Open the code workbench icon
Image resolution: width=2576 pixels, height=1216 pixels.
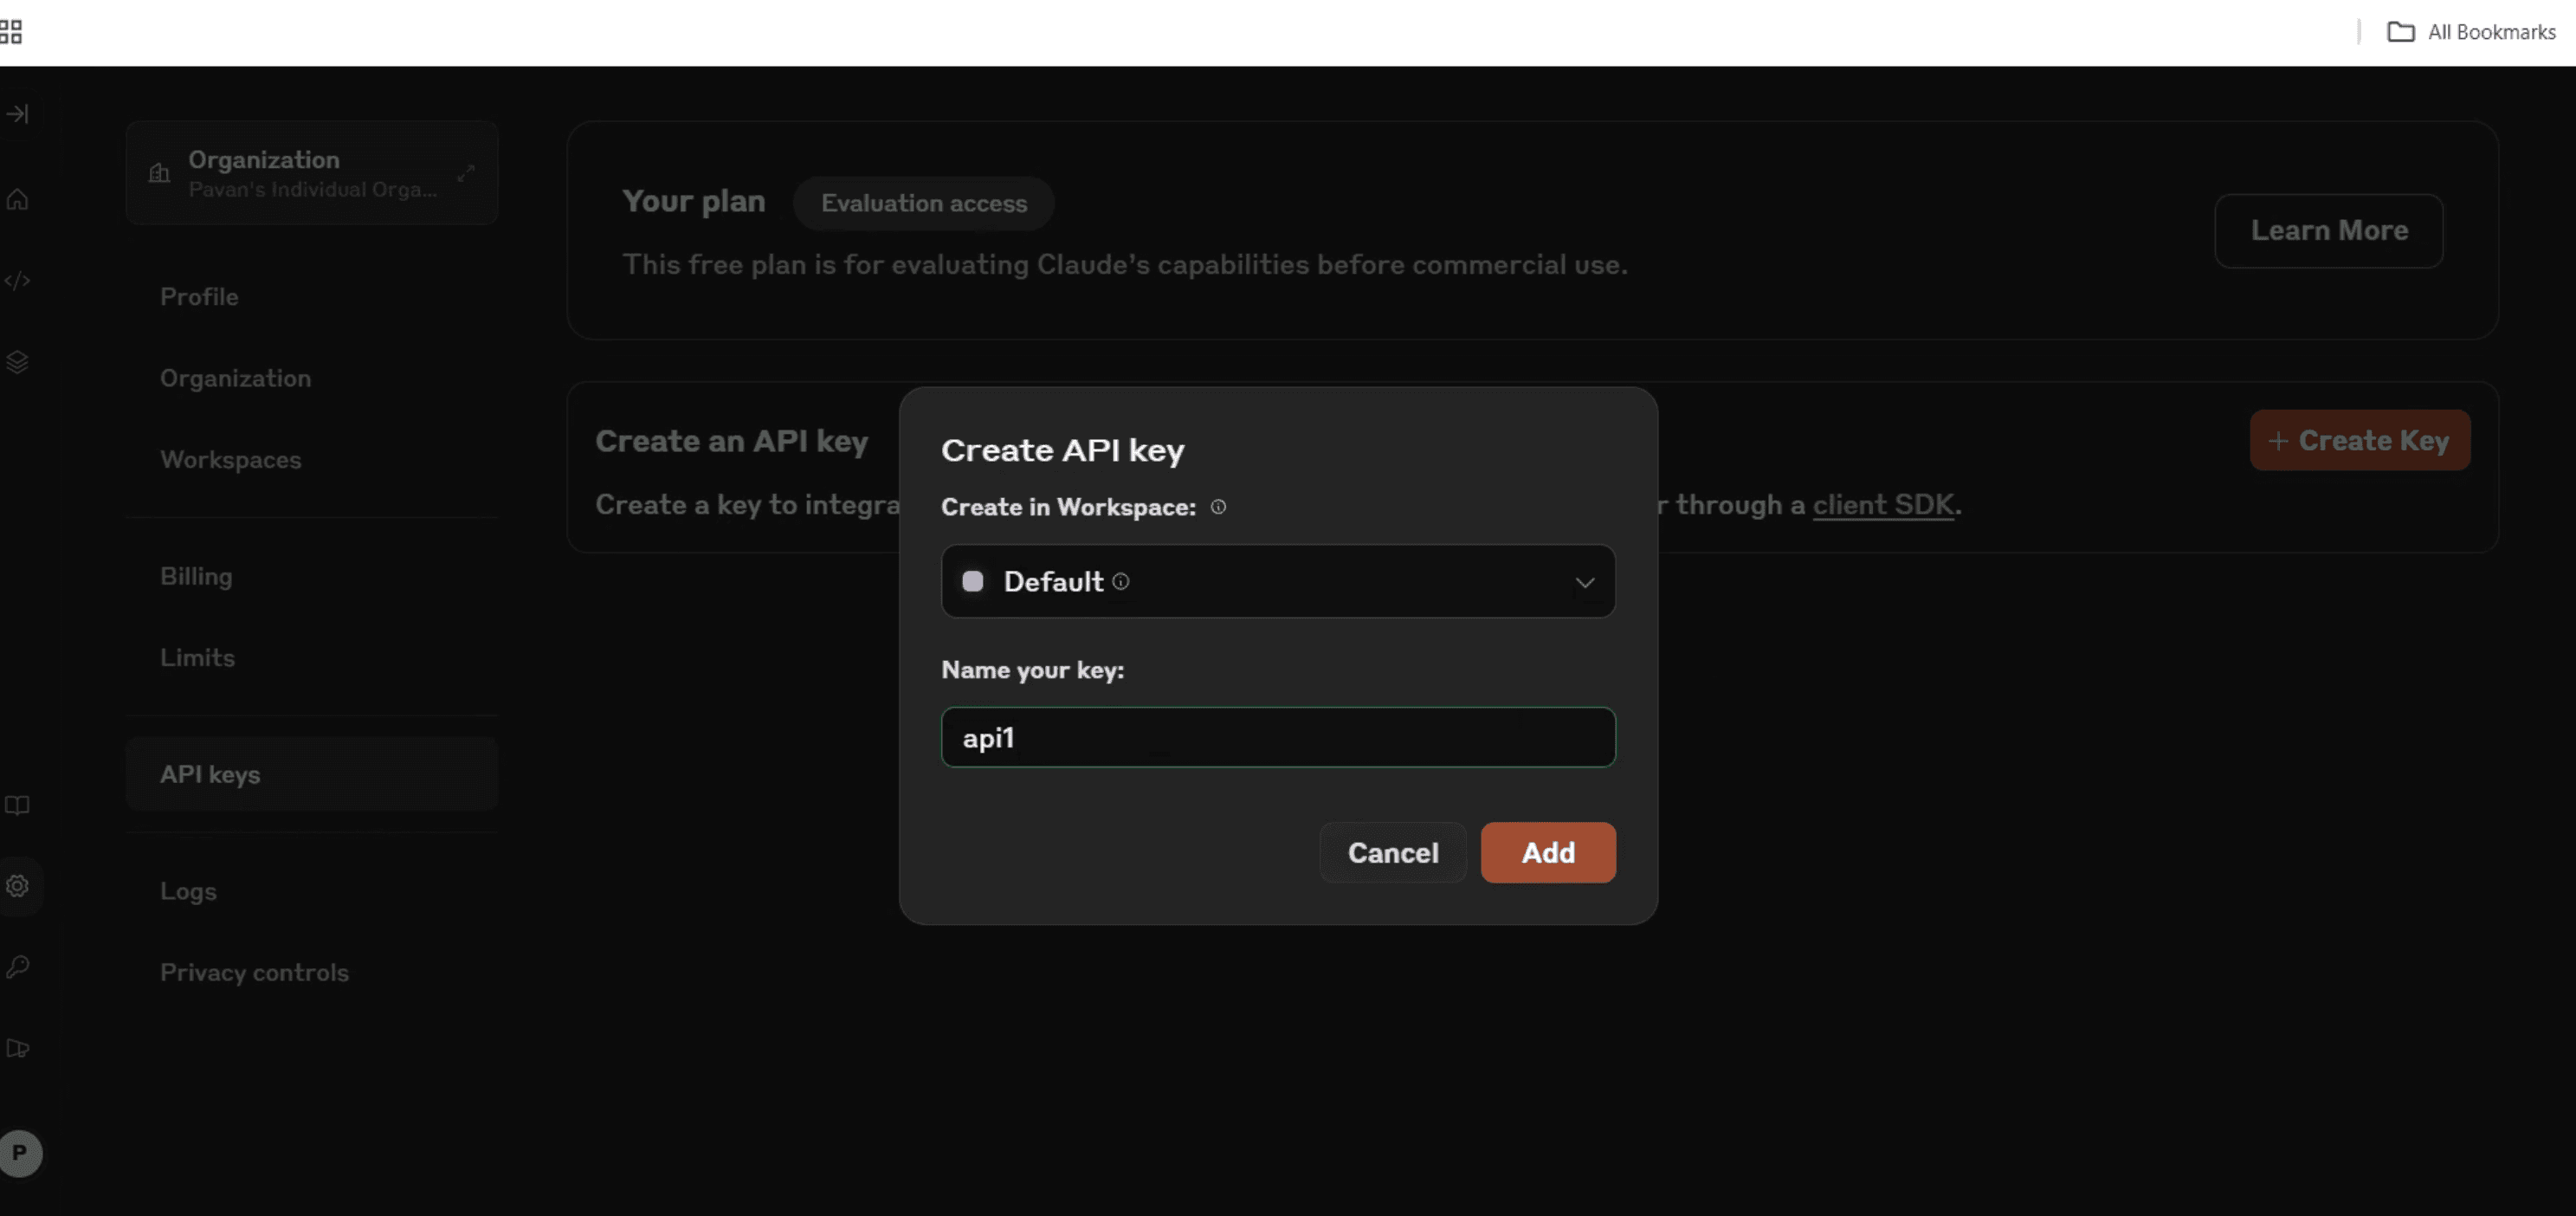pos(18,281)
